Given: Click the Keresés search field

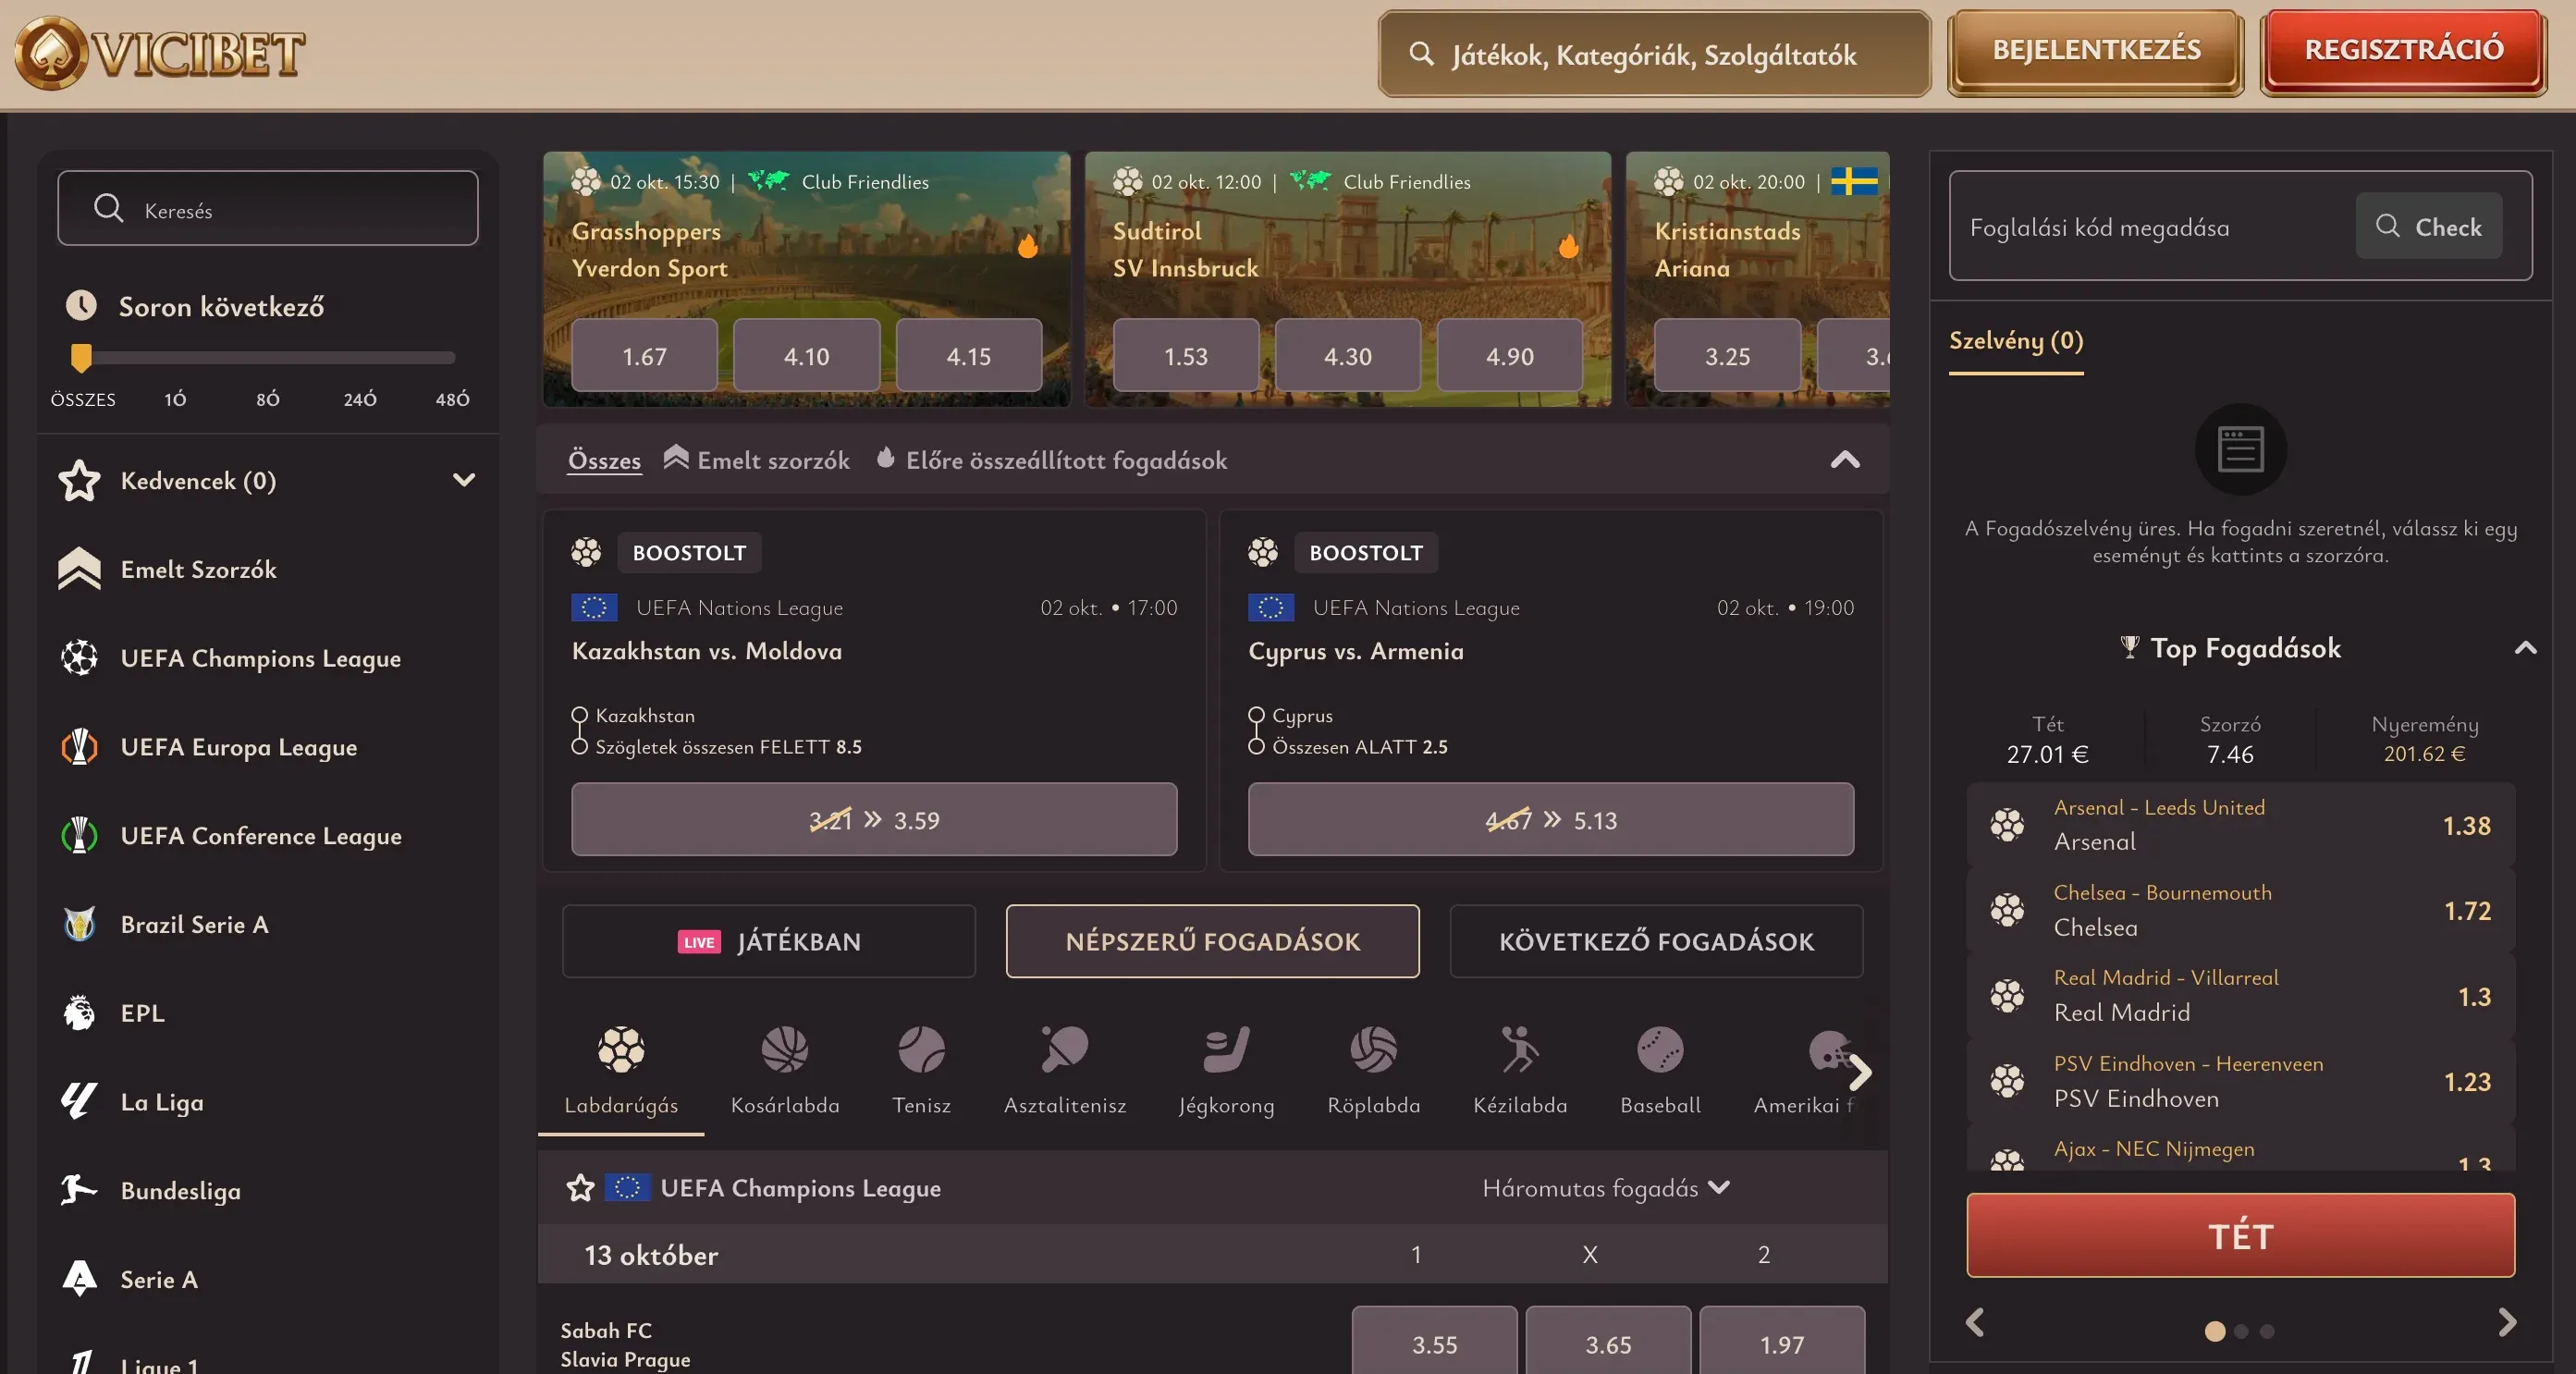Looking at the screenshot, I should (x=268, y=209).
